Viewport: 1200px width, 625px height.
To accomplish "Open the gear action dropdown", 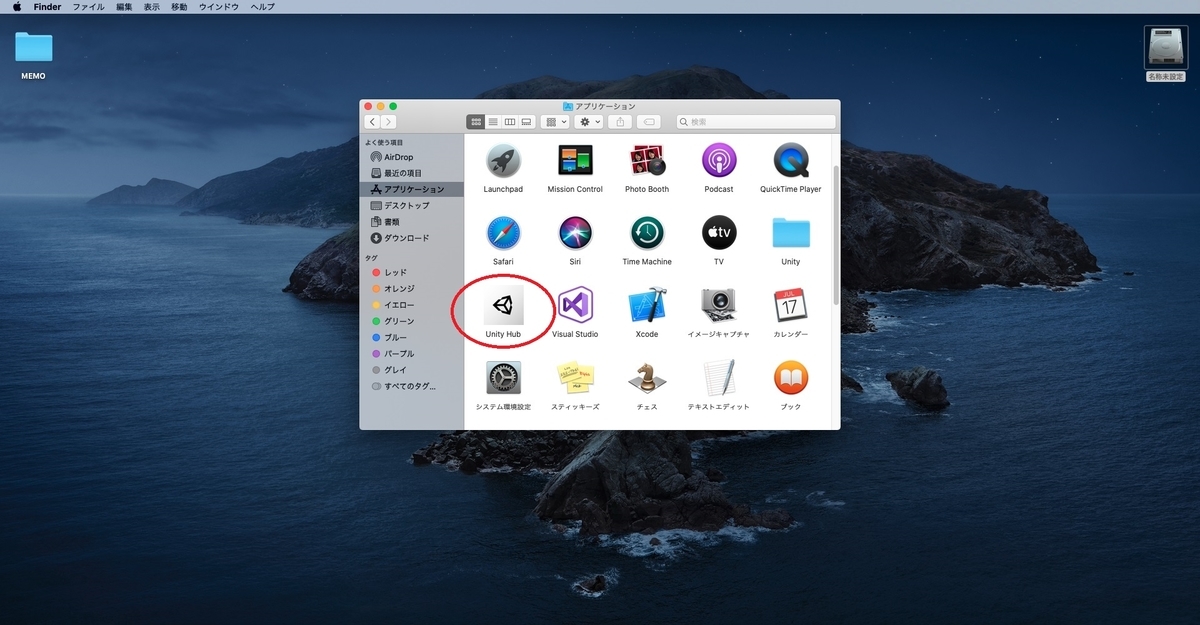I will click(589, 122).
